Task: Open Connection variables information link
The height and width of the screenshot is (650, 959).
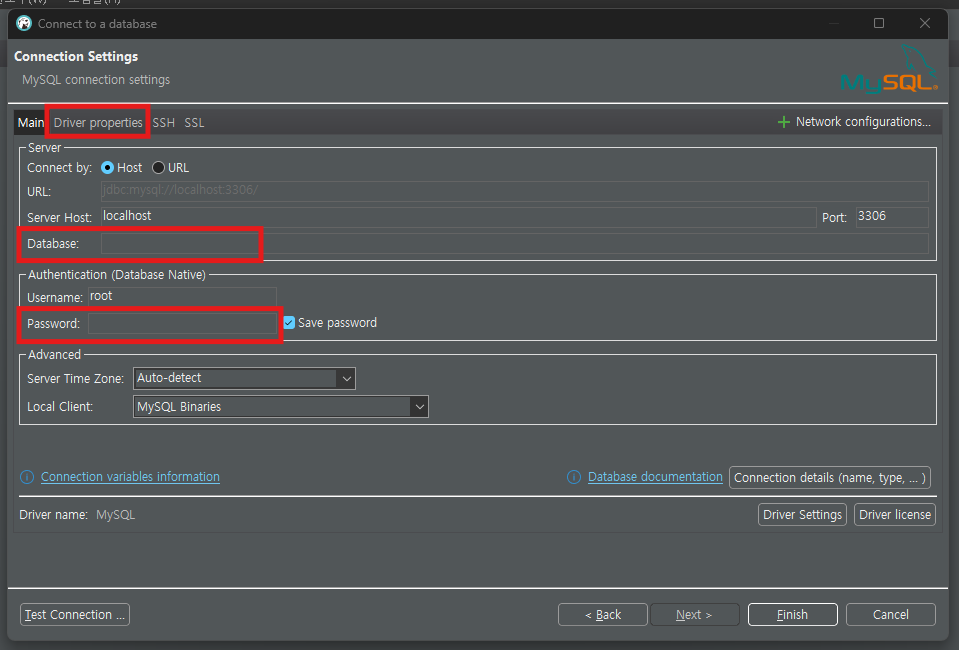Action: 130,476
